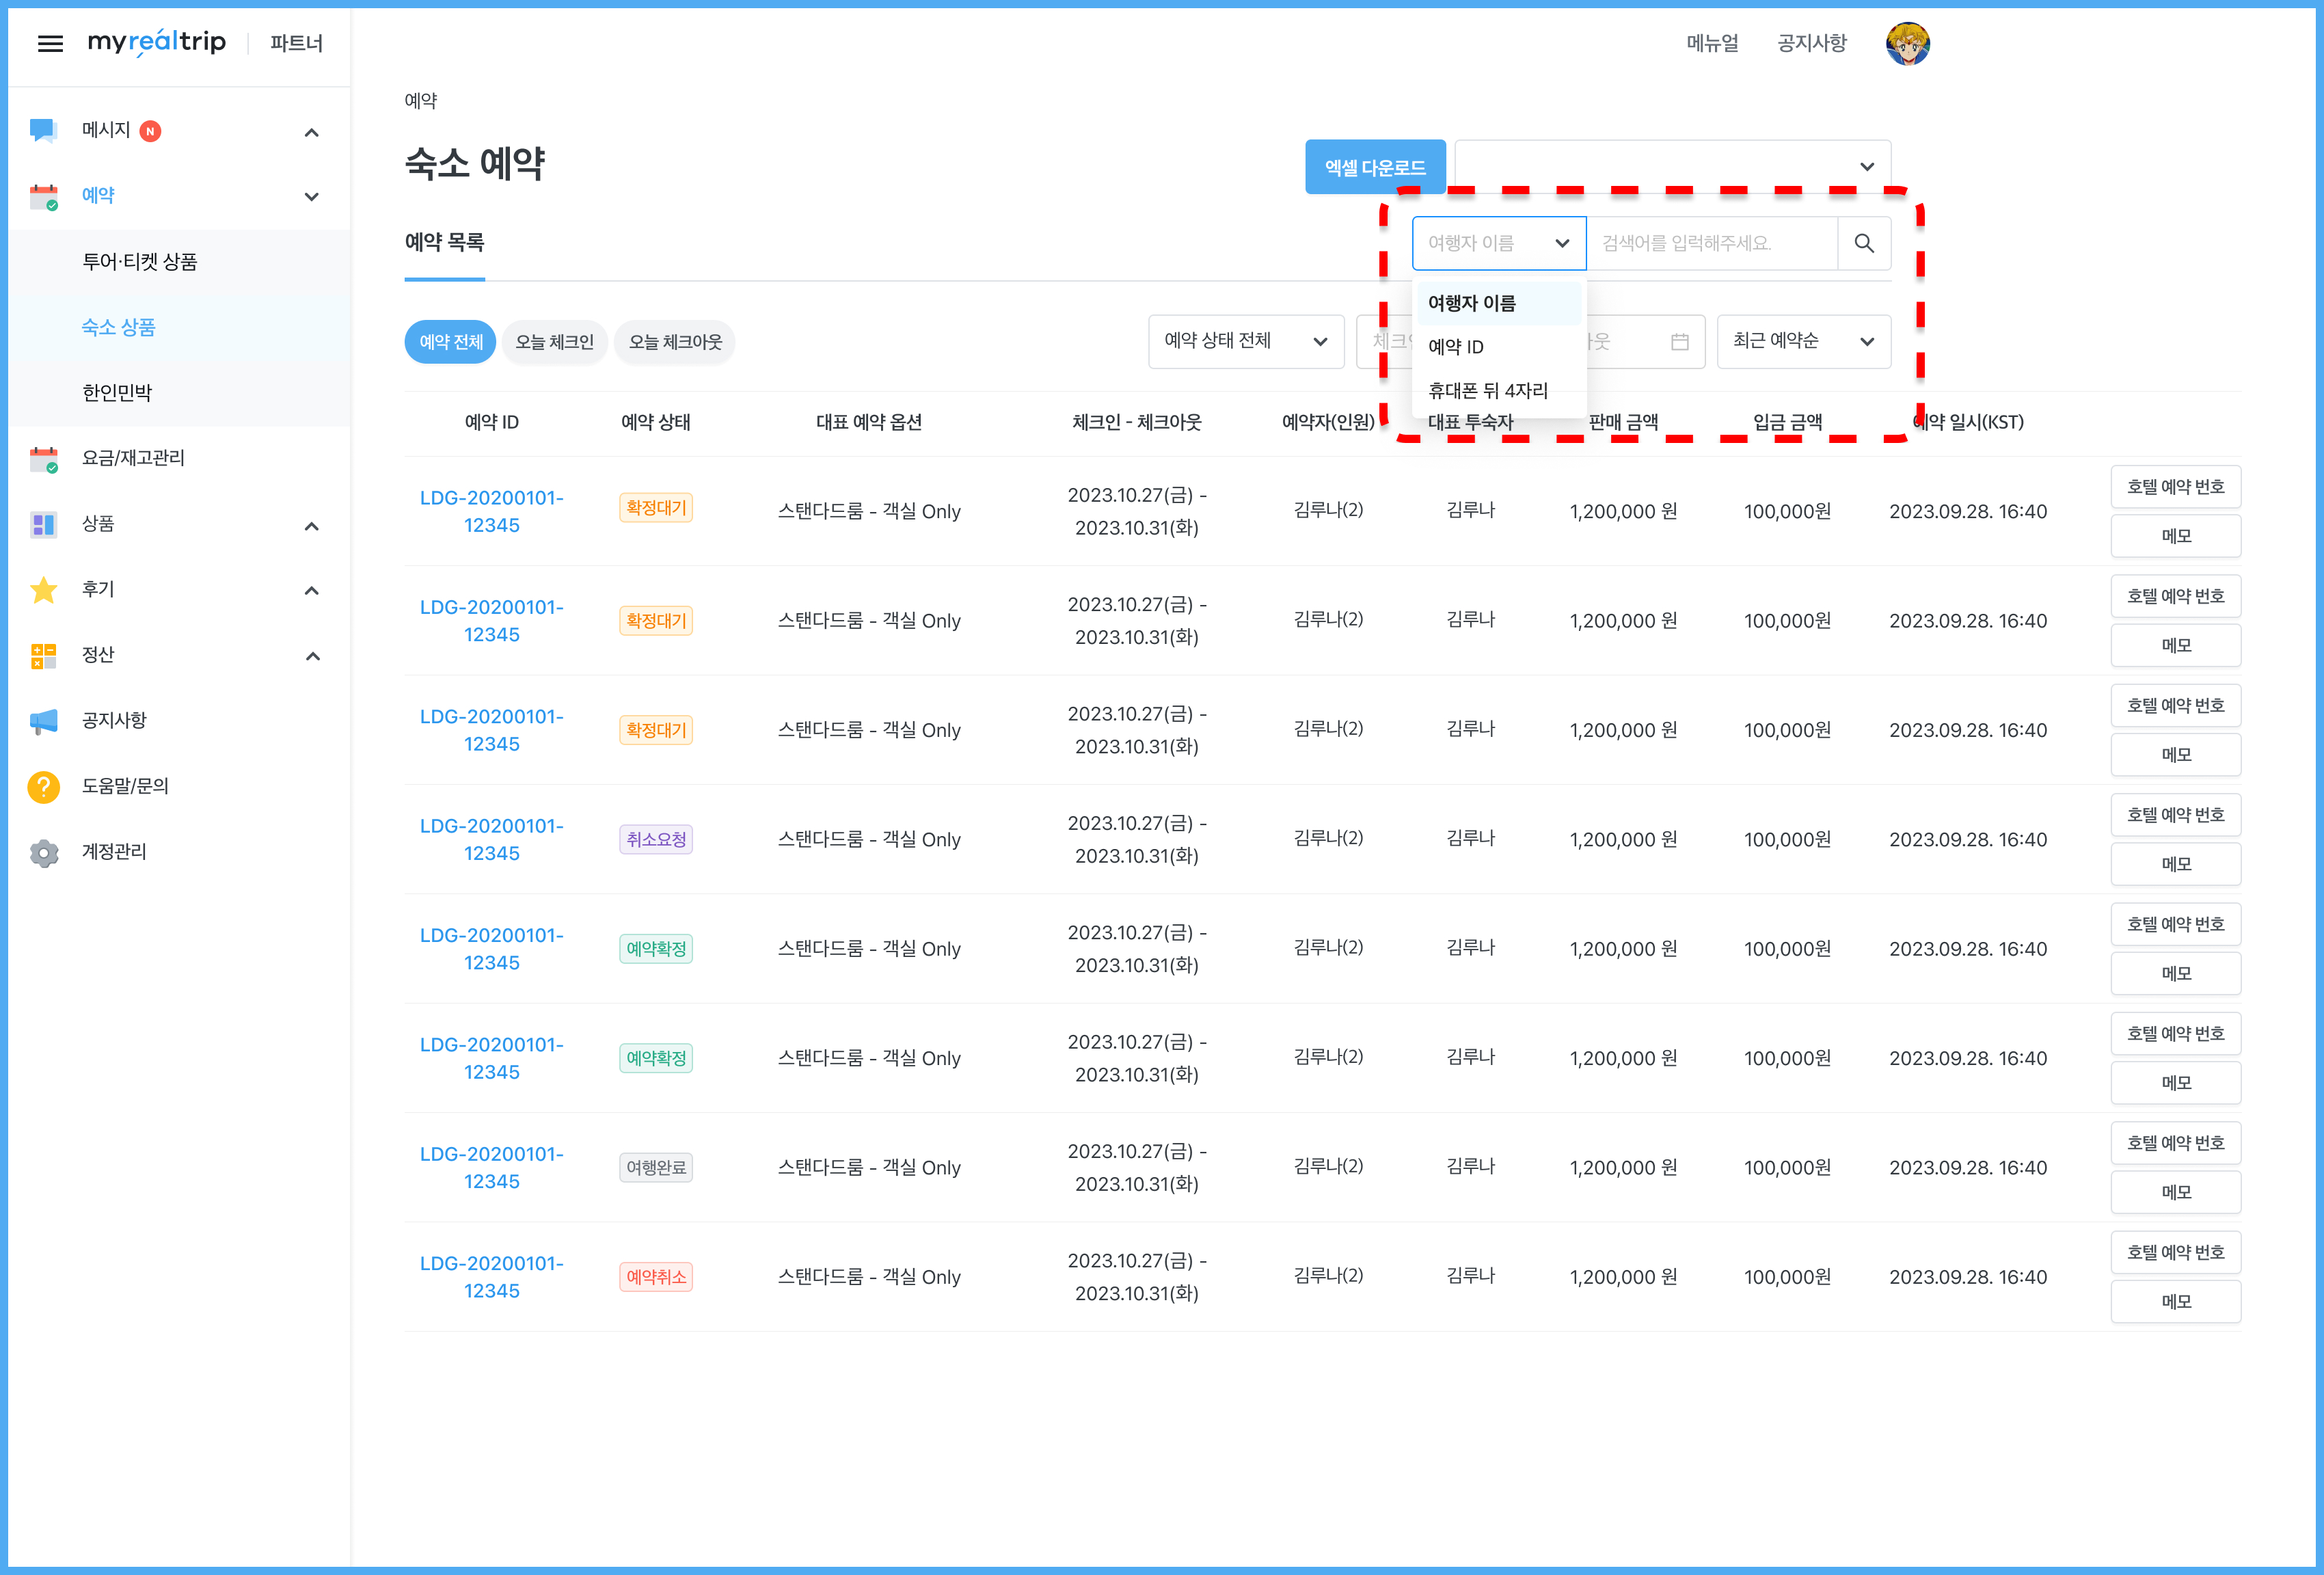
Task: Click the calendar icon in date filter
Action: (x=1680, y=342)
